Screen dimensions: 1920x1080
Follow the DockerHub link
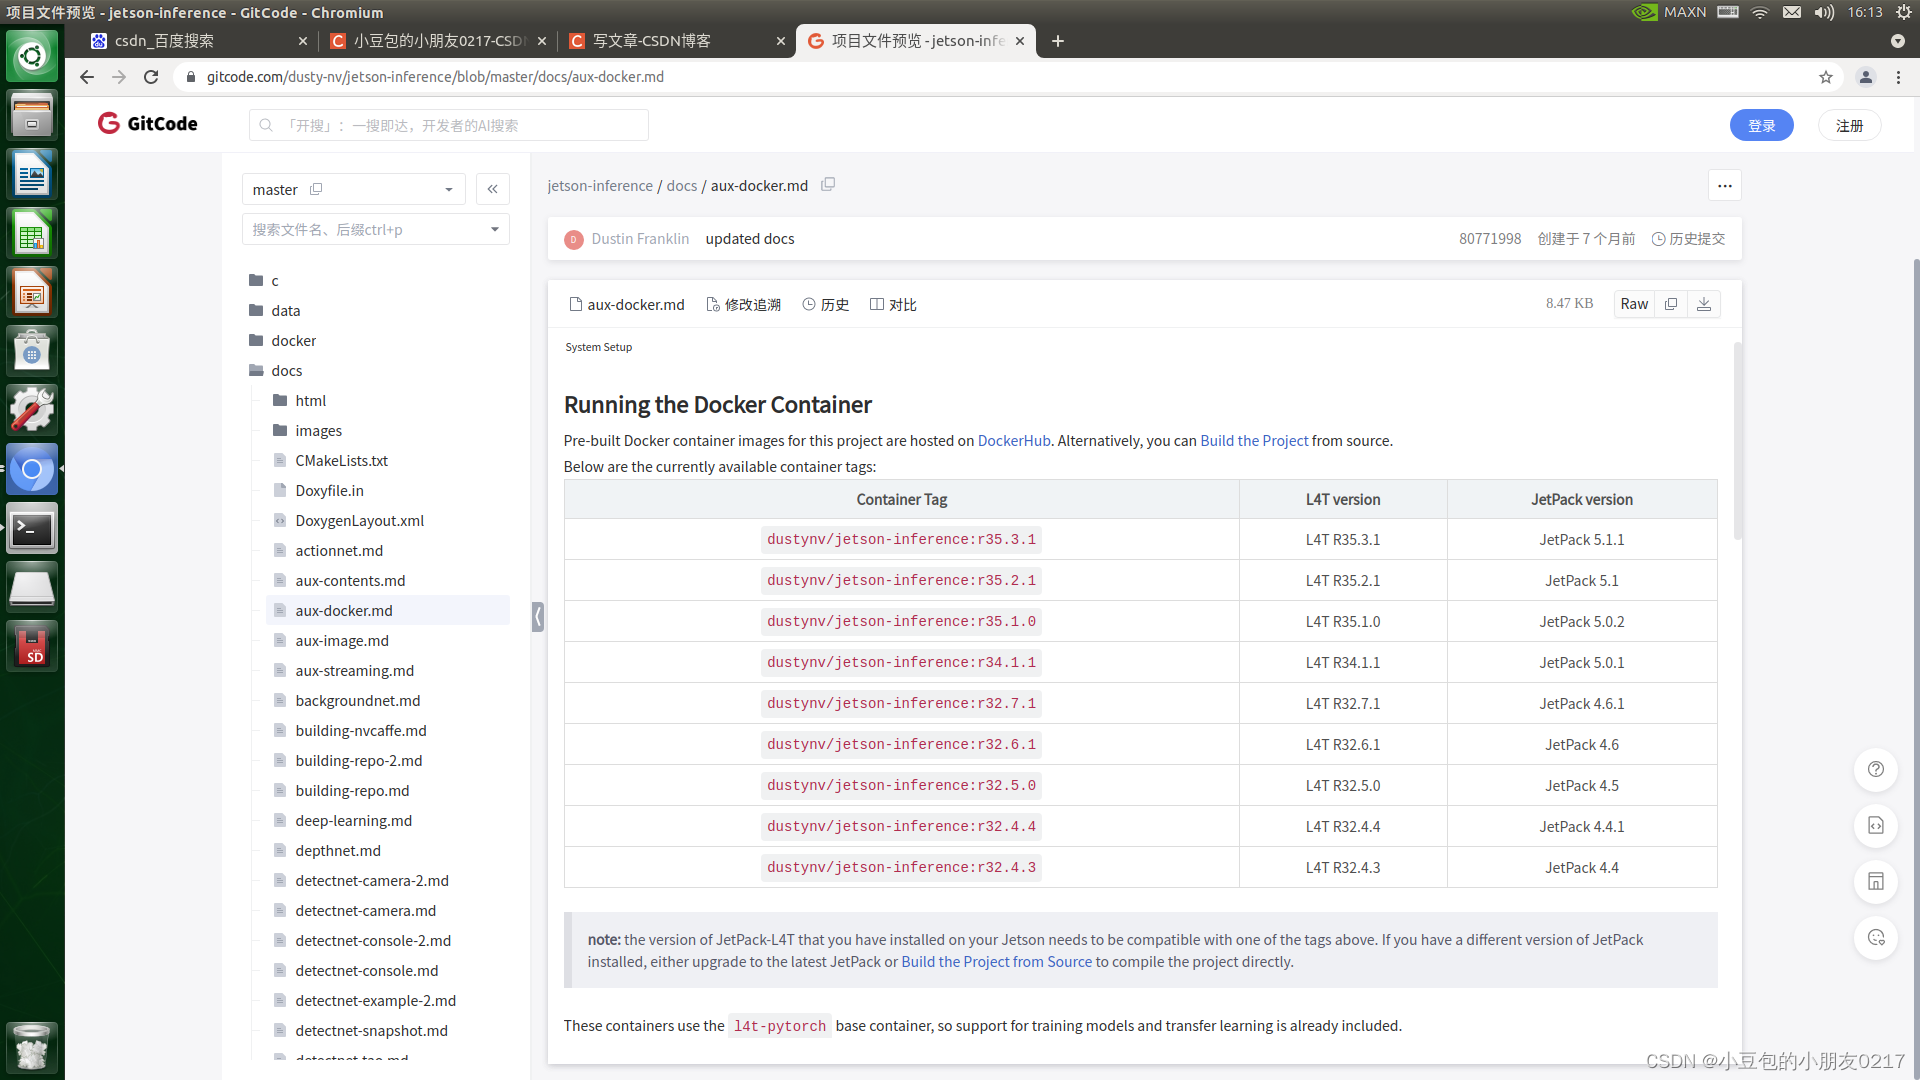[1013, 441]
